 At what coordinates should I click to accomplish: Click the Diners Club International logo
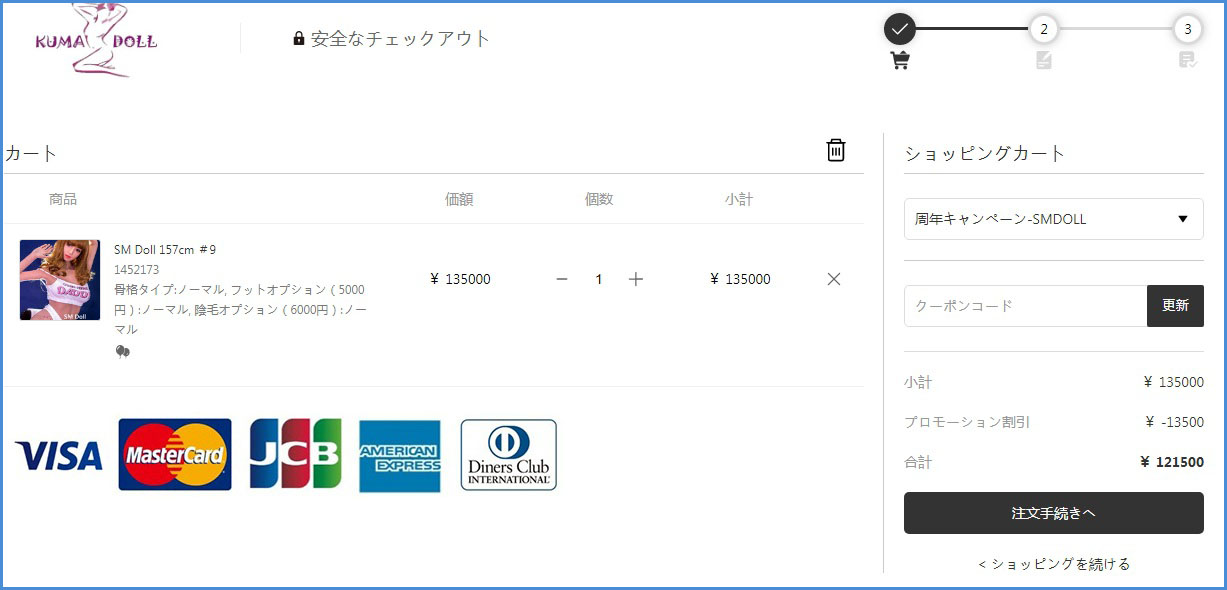[x=508, y=455]
